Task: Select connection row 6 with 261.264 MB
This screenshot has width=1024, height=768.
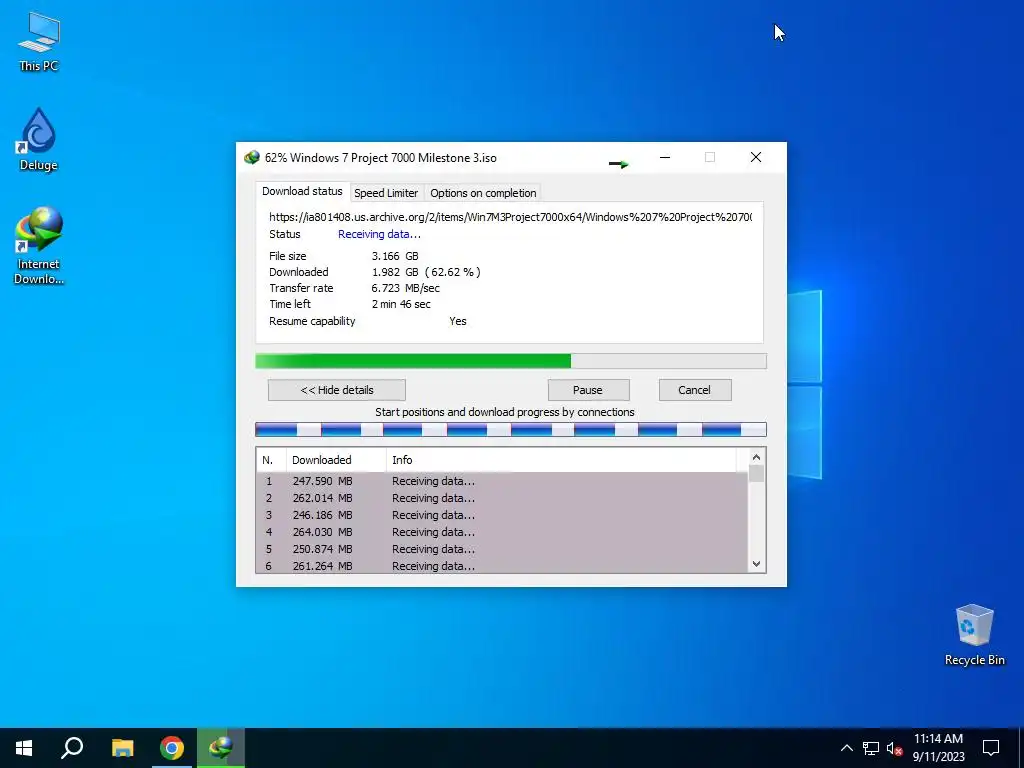Action: (502, 566)
